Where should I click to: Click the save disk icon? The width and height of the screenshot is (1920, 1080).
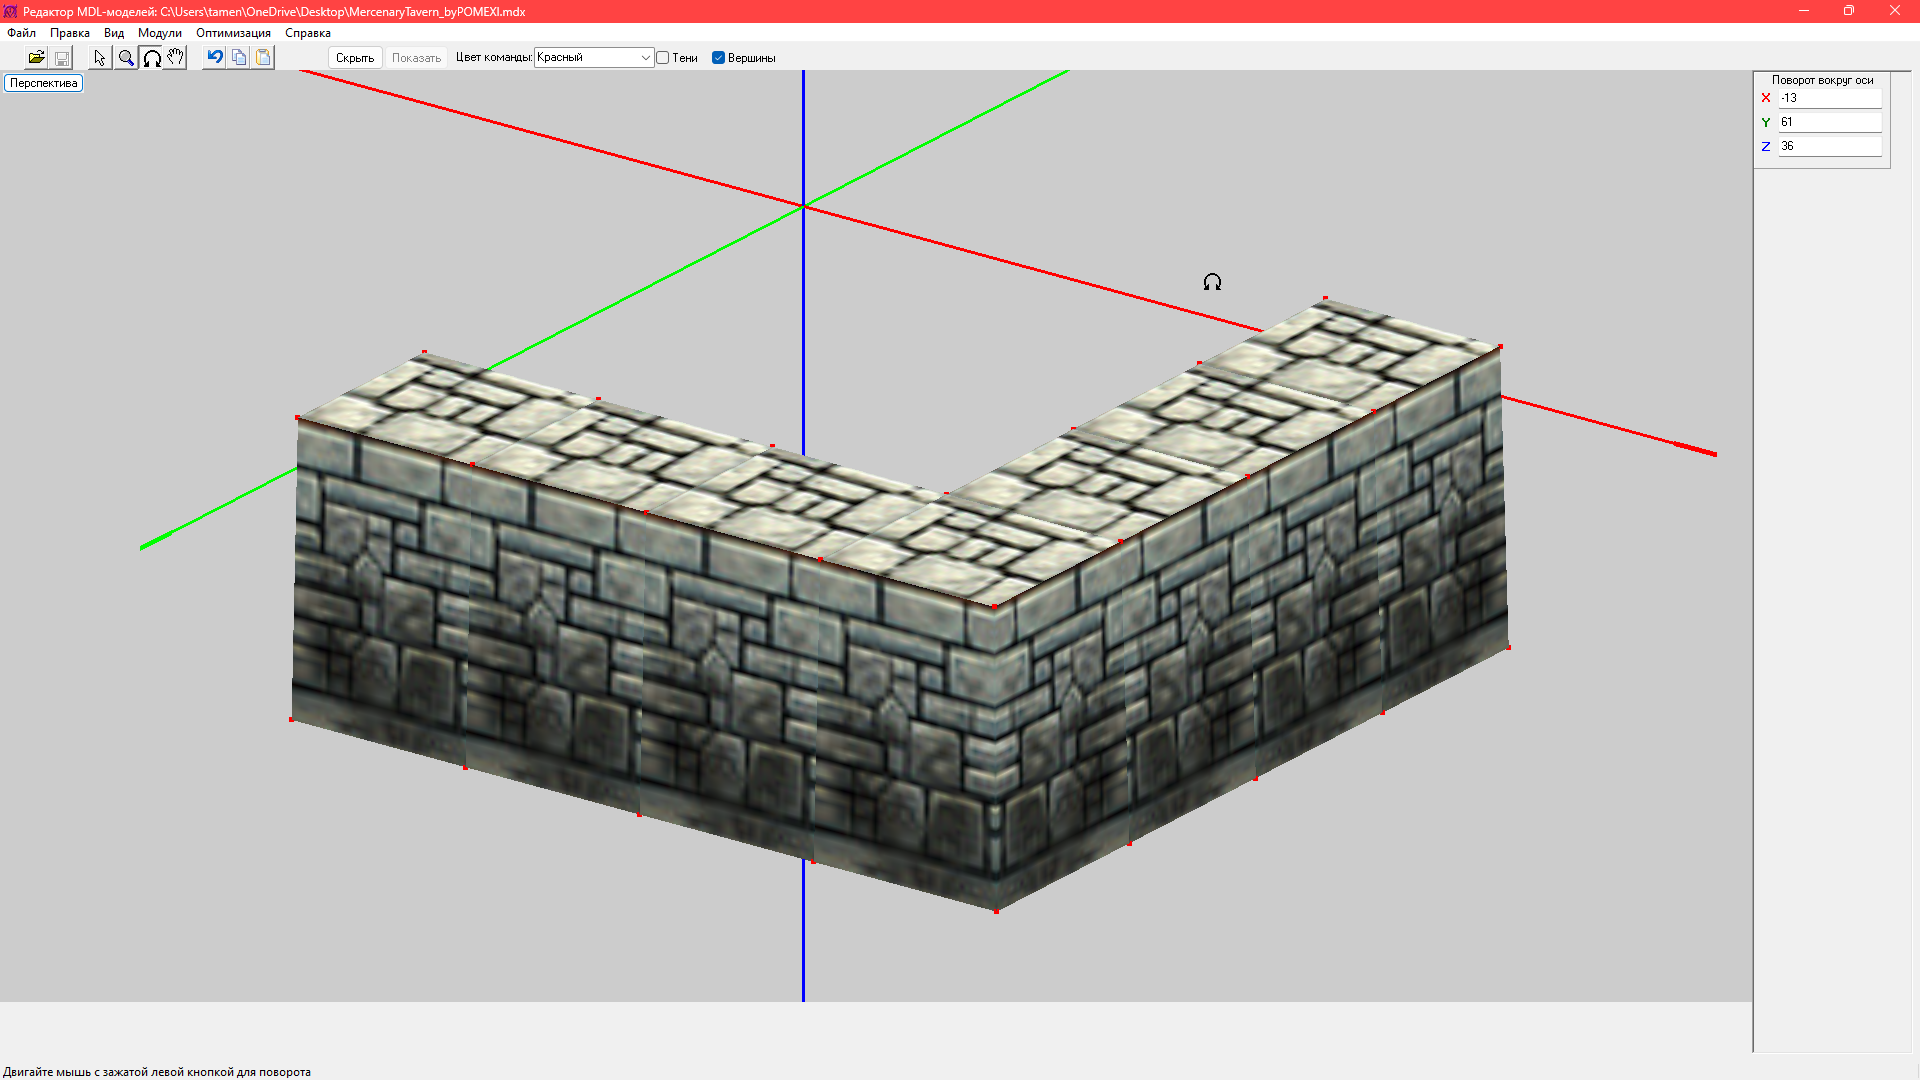pos(62,58)
